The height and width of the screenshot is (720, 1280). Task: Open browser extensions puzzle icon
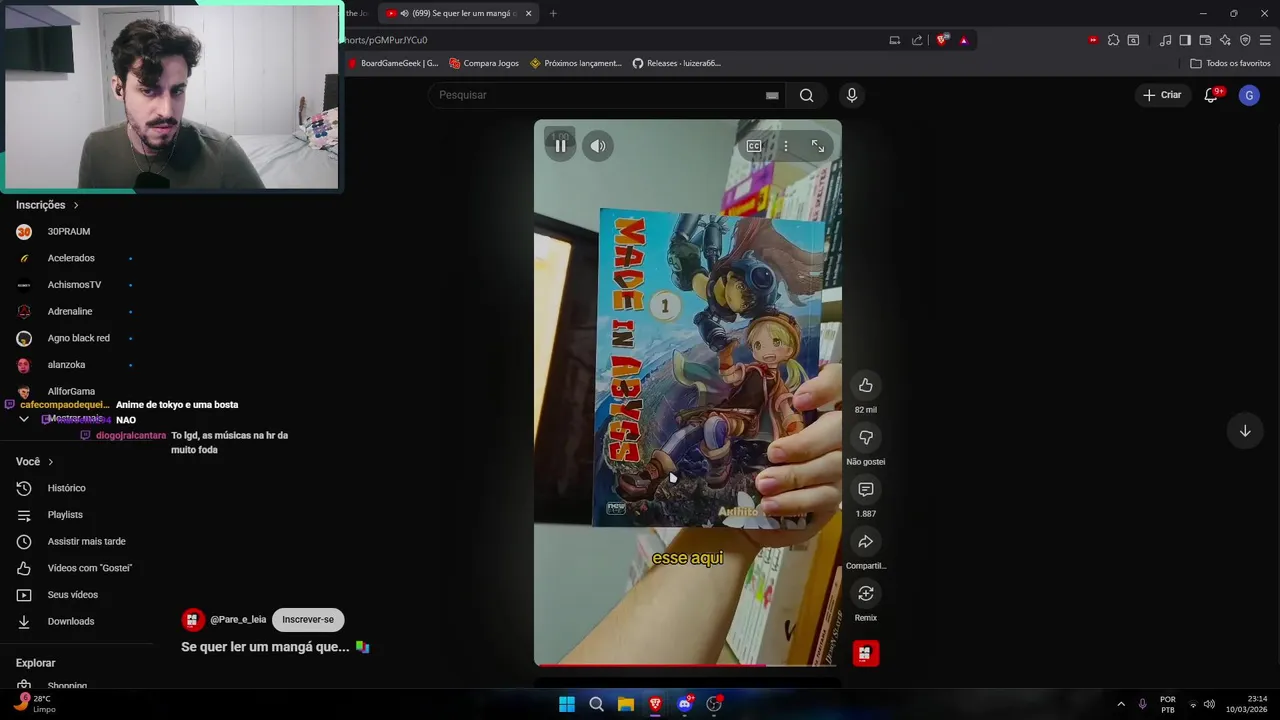click(x=1113, y=40)
